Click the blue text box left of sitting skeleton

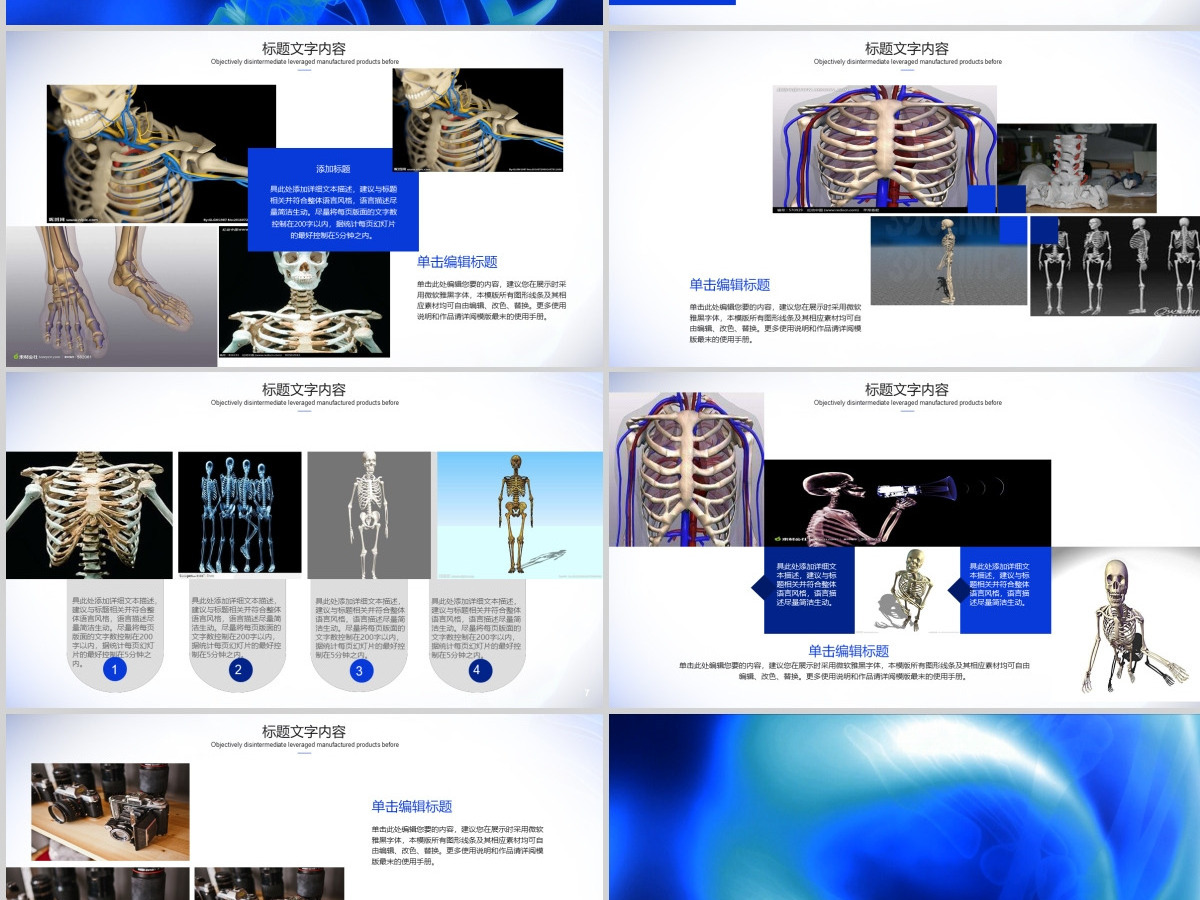(x=808, y=590)
